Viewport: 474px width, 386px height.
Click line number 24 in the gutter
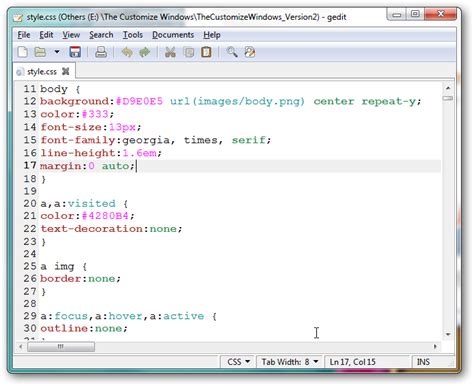click(x=30, y=254)
